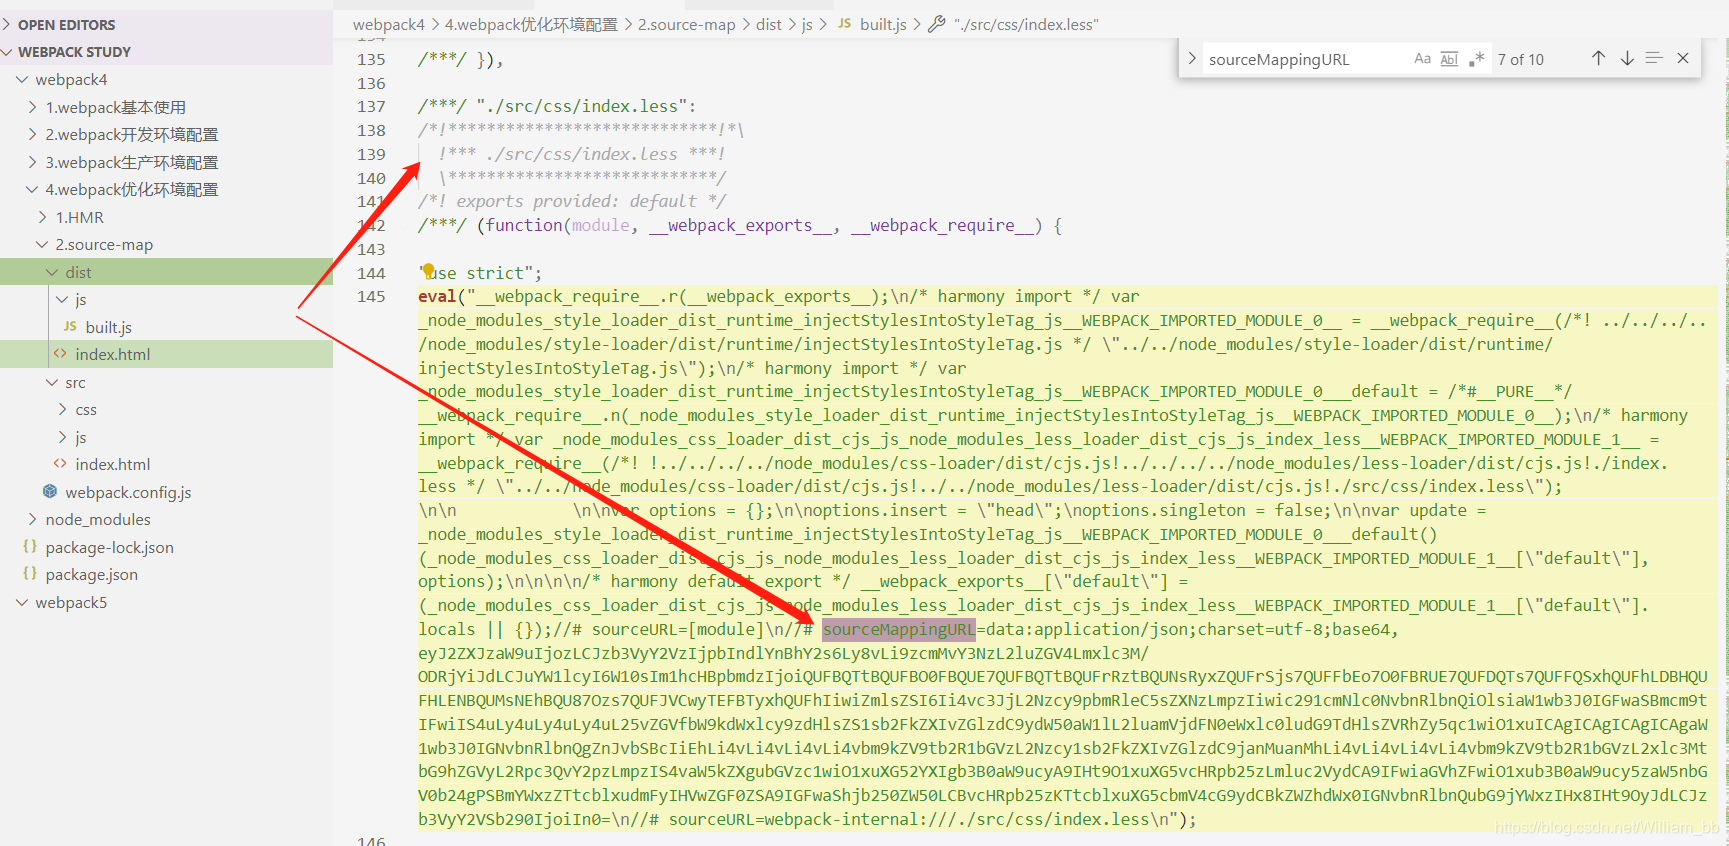Click HTML icon of src index.html
This screenshot has height=846, width=1729.
pos(60,464)
